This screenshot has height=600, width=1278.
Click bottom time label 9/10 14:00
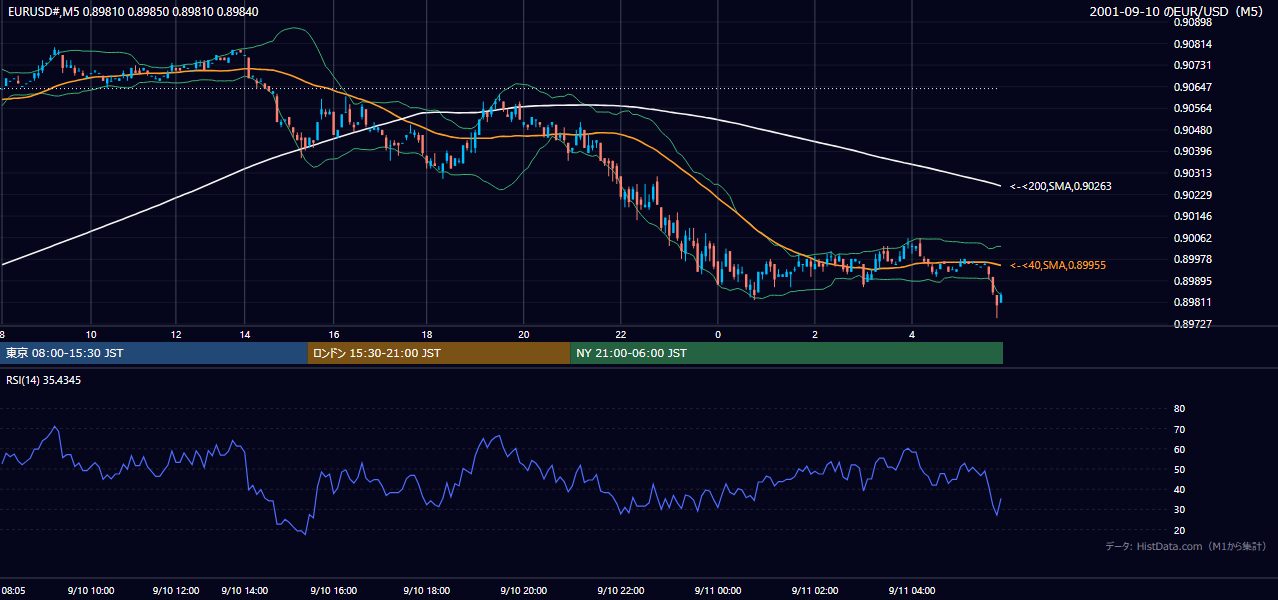(x=245, y=591)
